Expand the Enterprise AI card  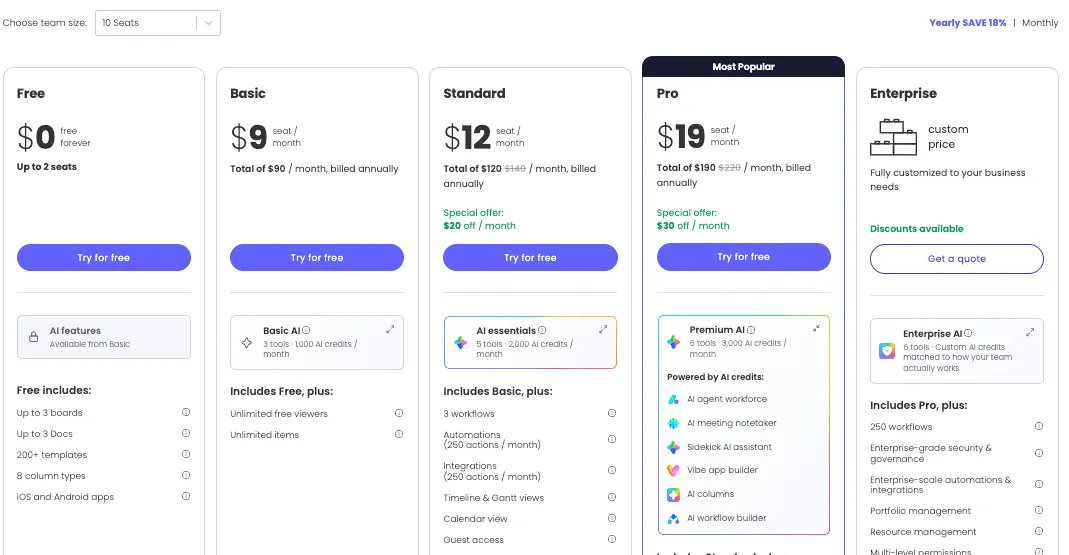[x=1029, y=332]
